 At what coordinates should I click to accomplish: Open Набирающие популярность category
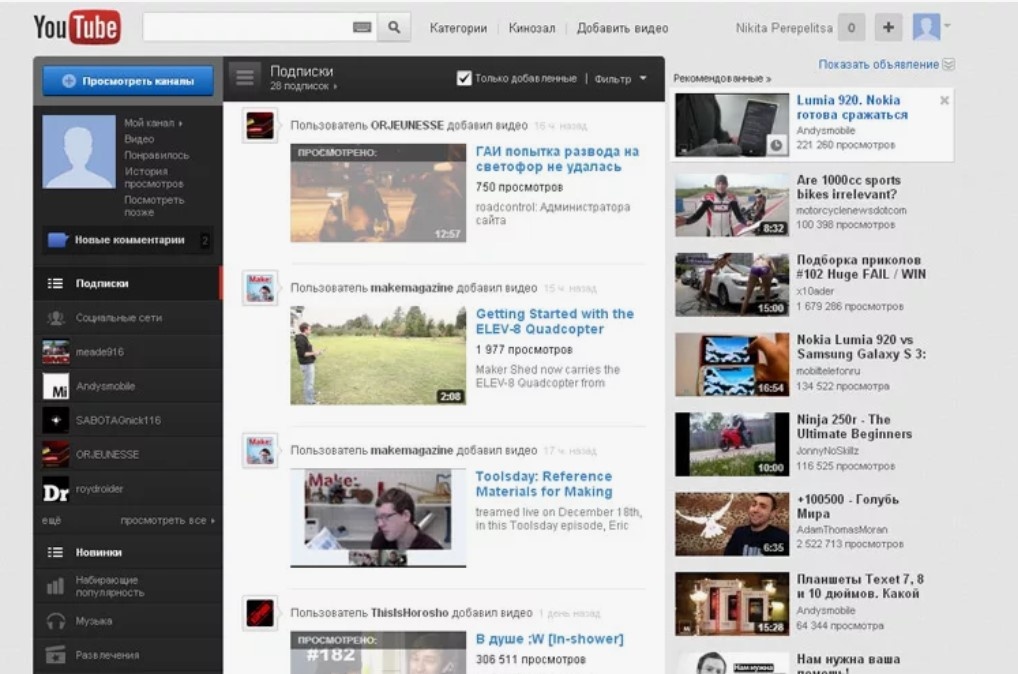[x=128, y=586]
